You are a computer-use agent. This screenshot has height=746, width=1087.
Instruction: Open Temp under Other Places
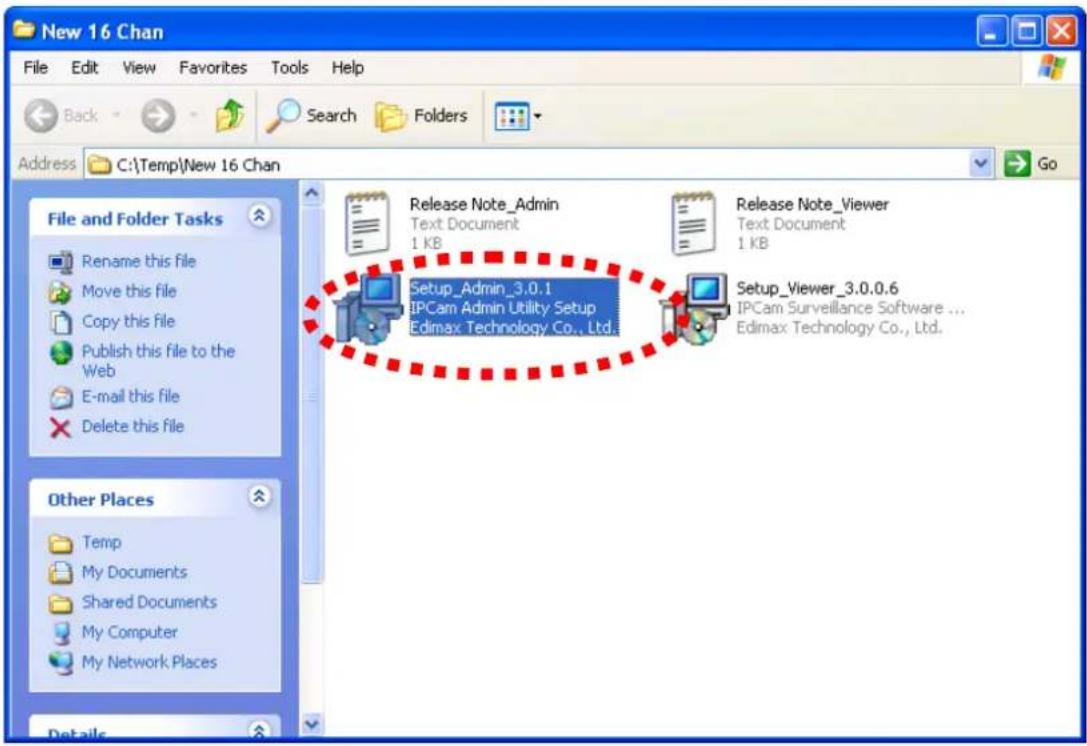pos(102,542)
